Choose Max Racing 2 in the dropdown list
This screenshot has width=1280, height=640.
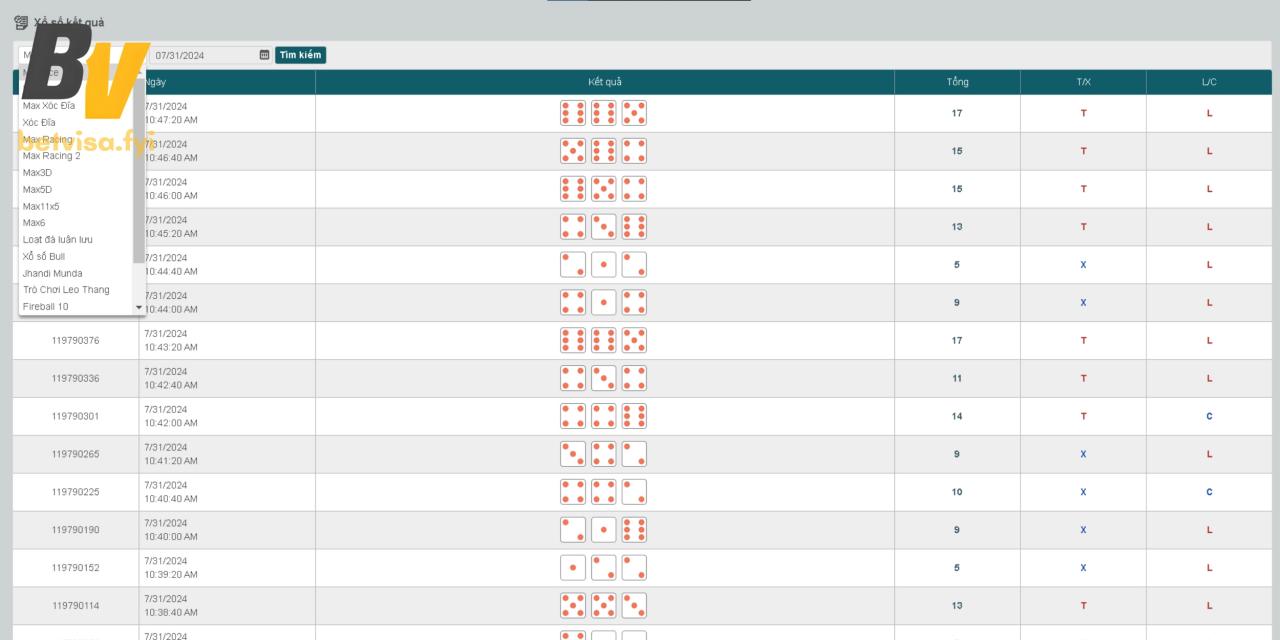52,156
